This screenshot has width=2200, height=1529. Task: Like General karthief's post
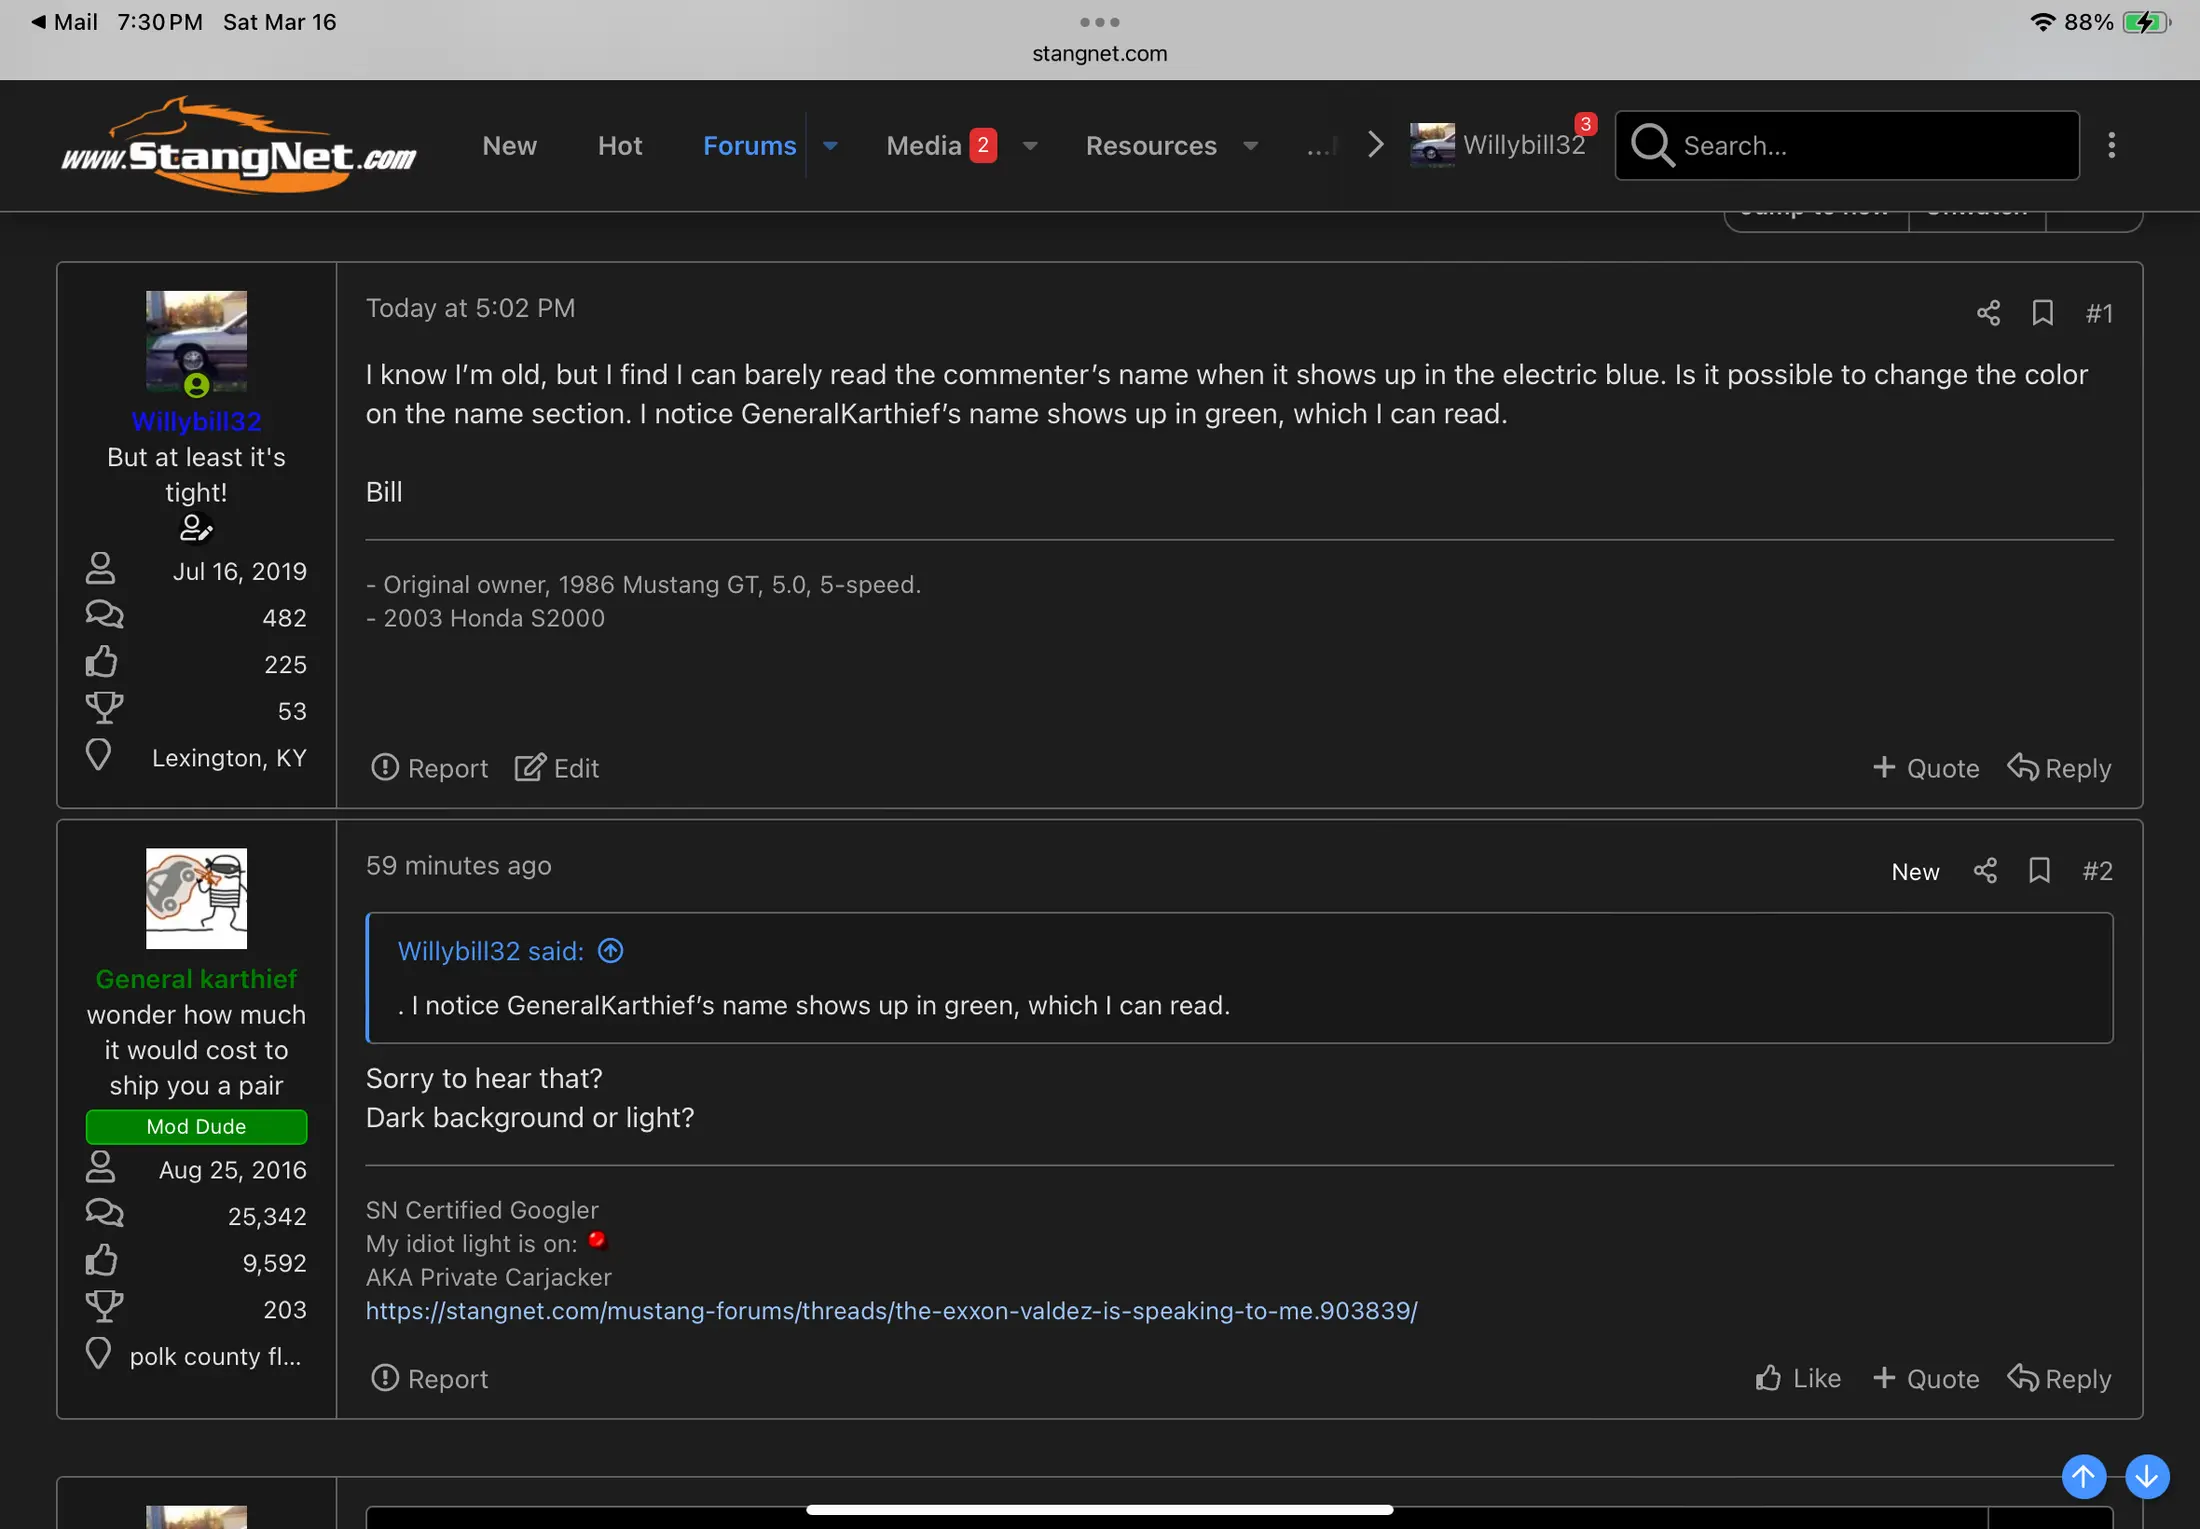coord(1798,1378)
